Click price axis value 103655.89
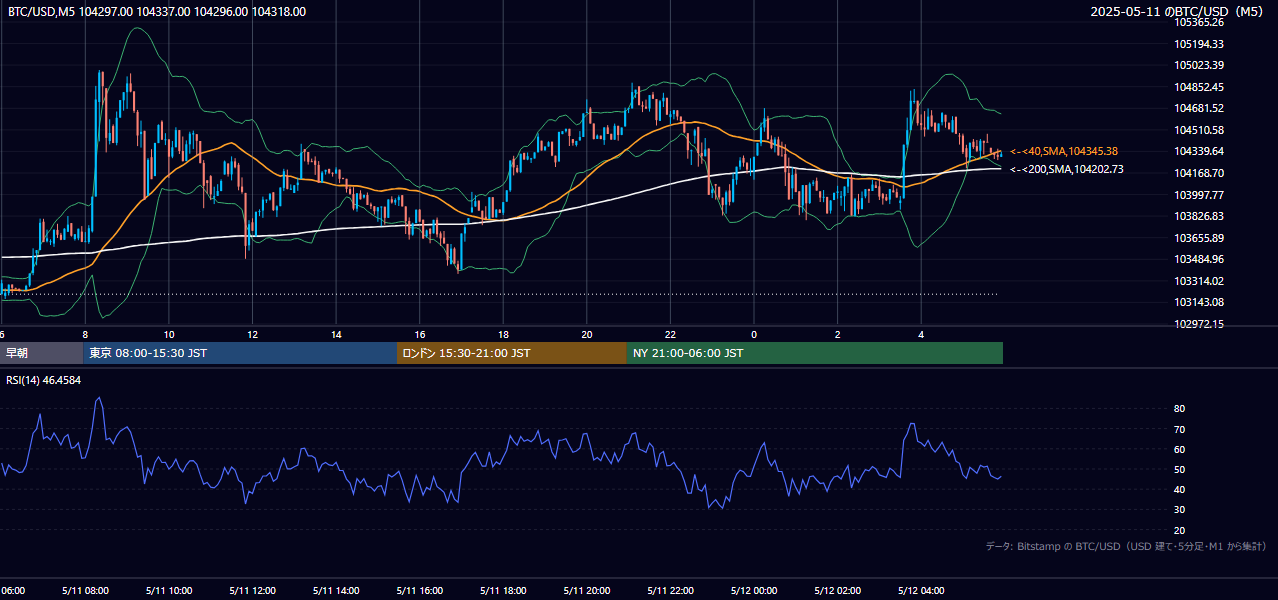 tap(1200, 238)
